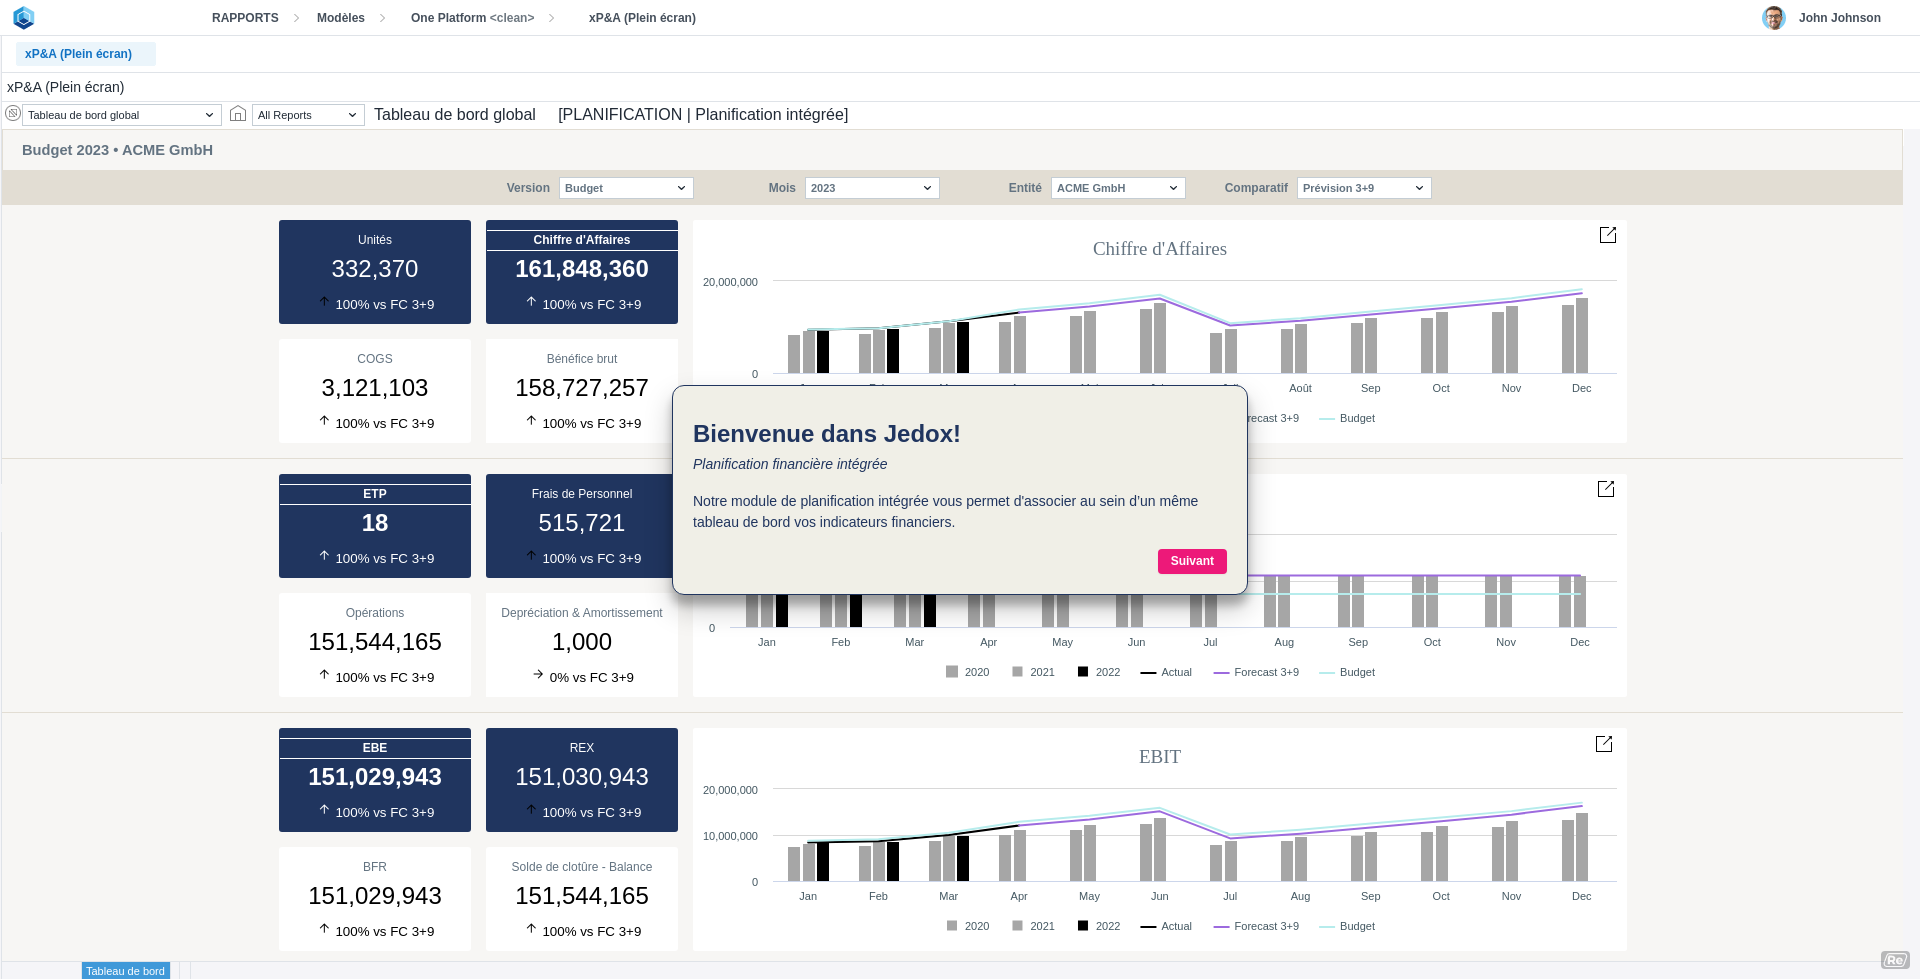Expand the Mois dropdown set to 2023
This screenshot has height=979, width=1920.
(x=871, y=188)
